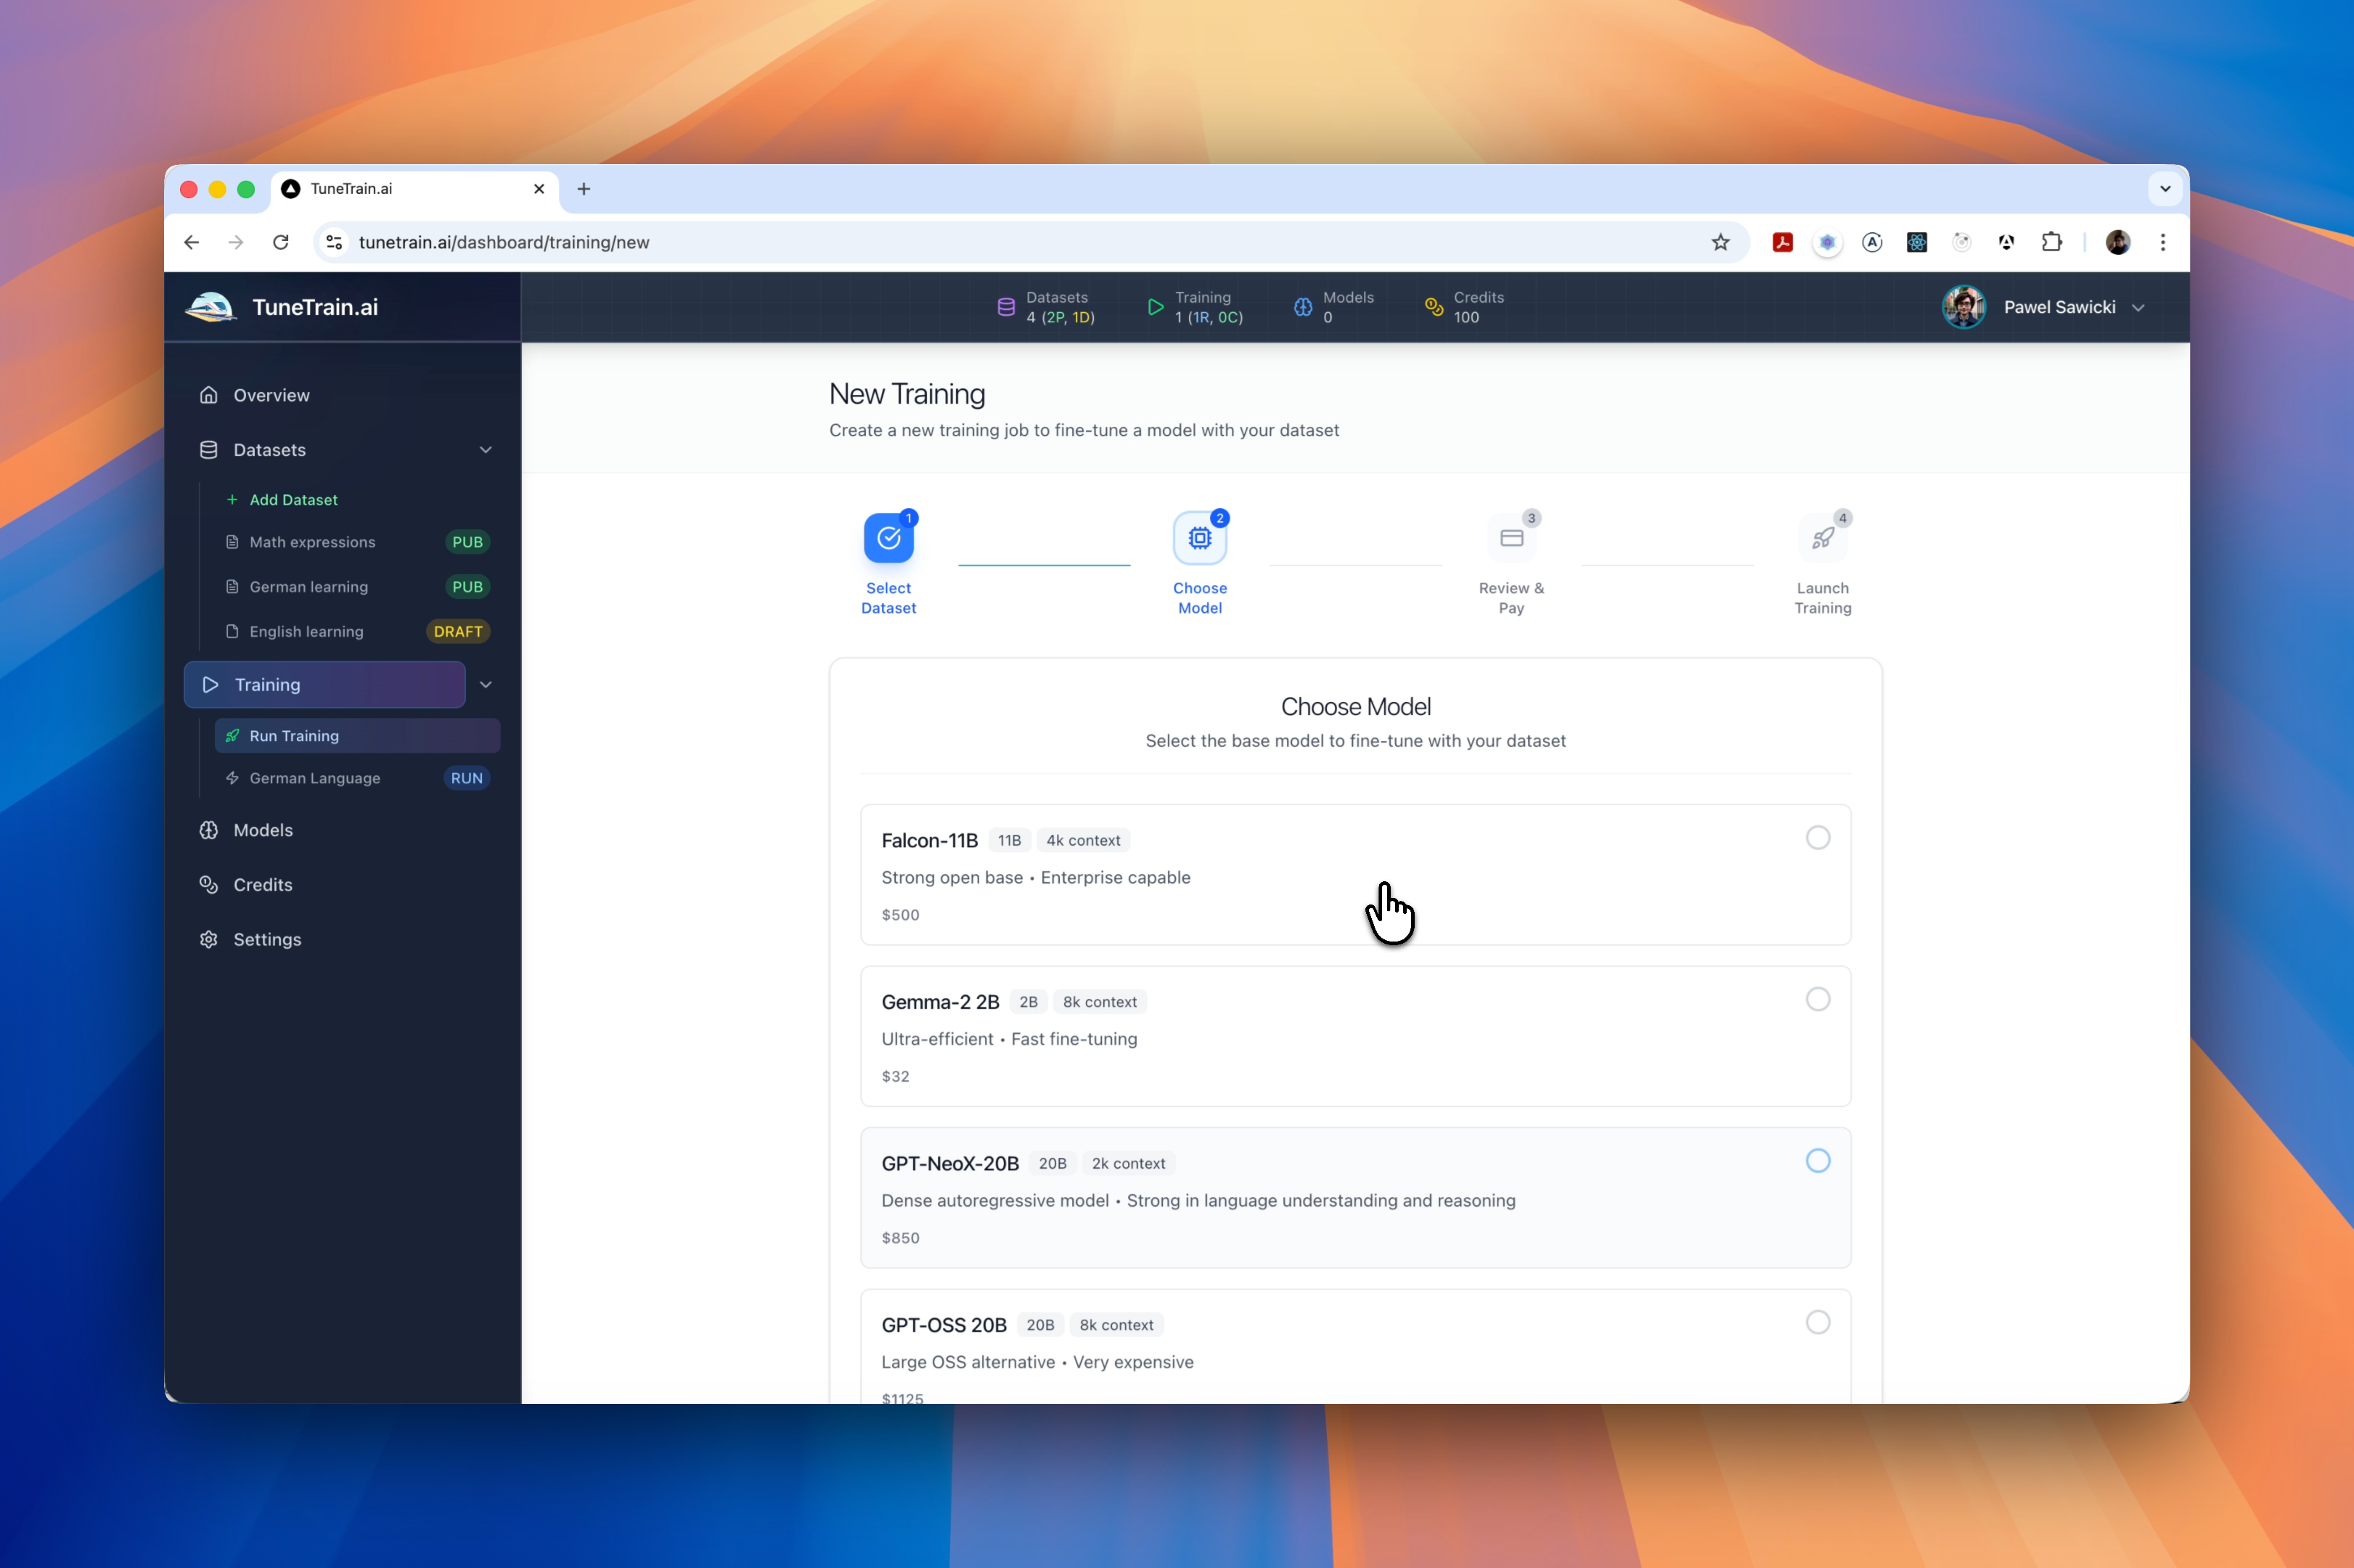Click the Add Dataset link

pos(293,500)
